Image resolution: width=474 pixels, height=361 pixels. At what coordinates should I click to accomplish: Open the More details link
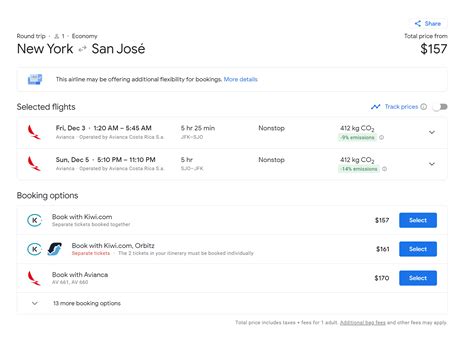click(240, 79)
